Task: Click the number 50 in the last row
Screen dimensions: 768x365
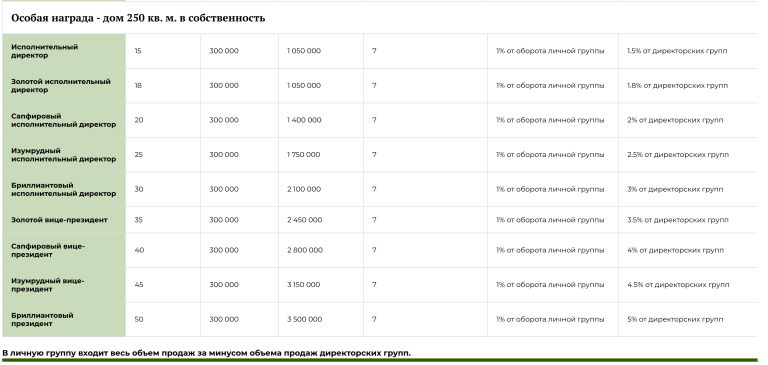Action: pyautogui.click(x=139, y=319)
